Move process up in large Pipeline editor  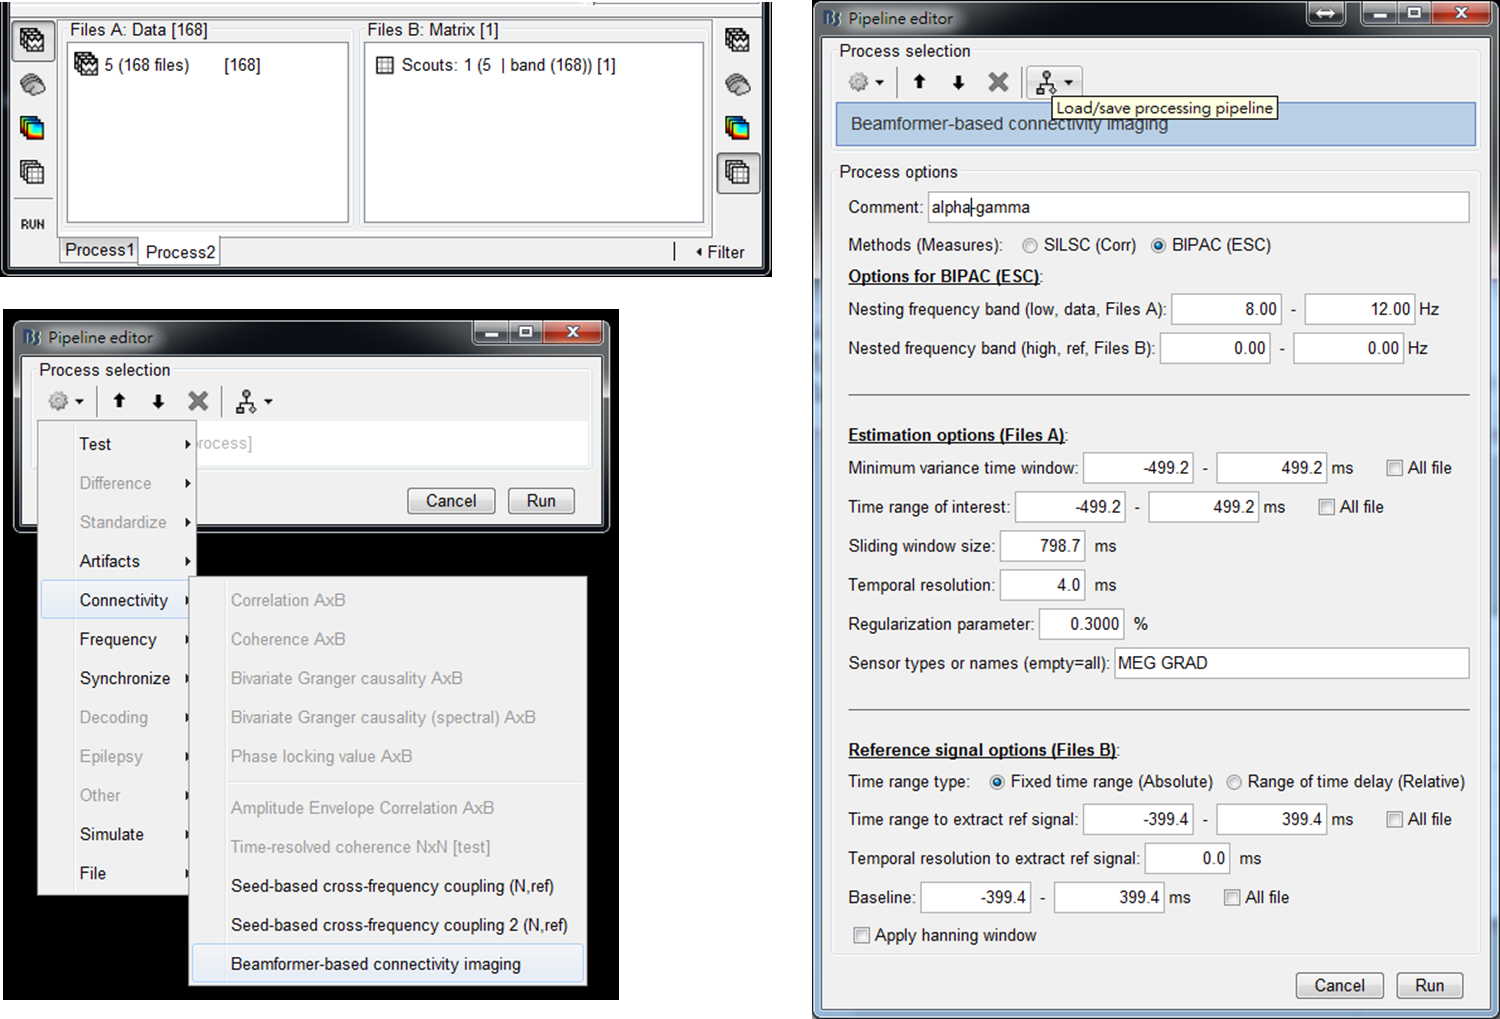click(x=919, y=82)
